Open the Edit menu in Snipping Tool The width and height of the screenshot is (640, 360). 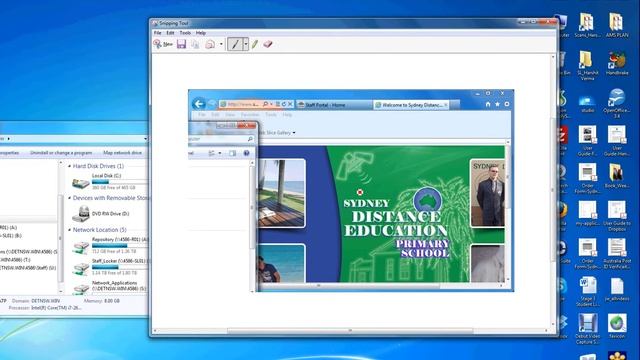[170, 33]
